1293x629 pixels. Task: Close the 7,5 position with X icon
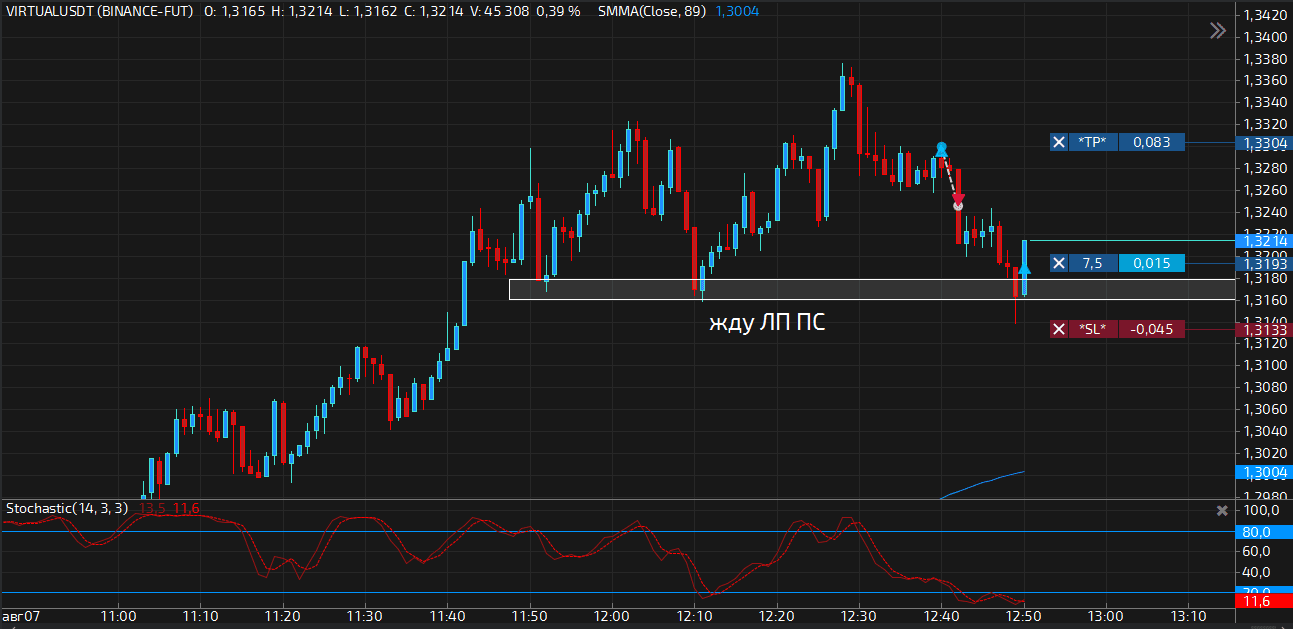point(1059,263)
